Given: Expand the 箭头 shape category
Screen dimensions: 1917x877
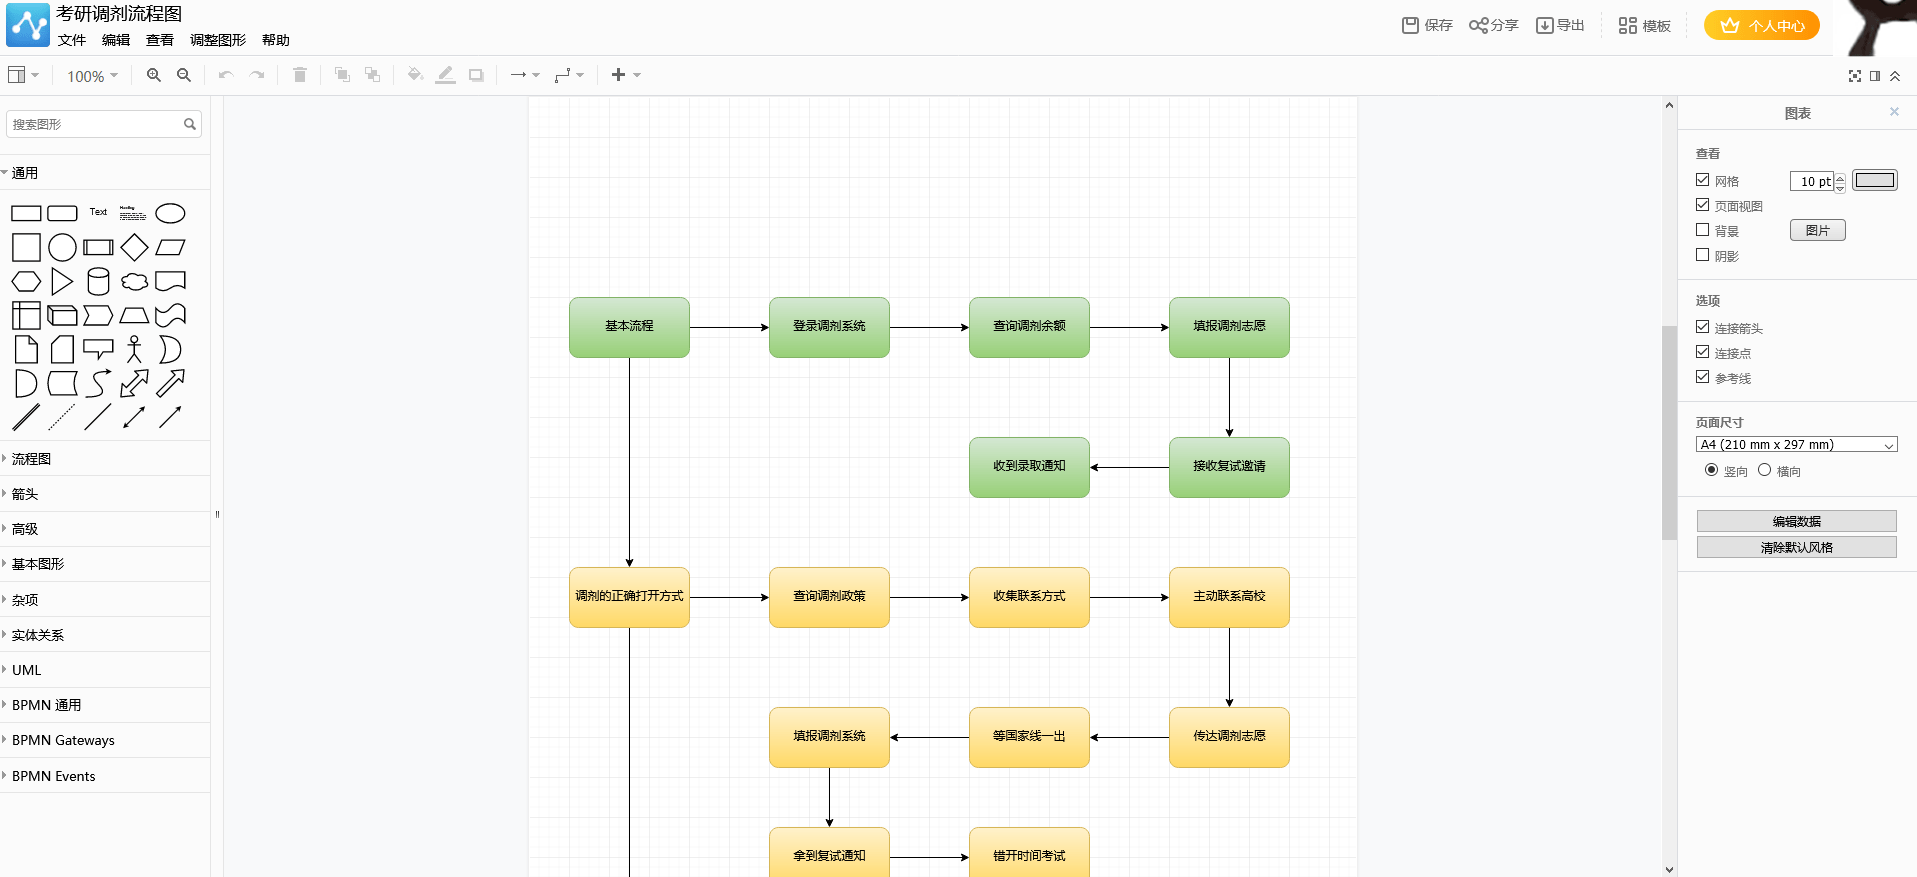Looking at the screenshot, I should pos(105,494).
